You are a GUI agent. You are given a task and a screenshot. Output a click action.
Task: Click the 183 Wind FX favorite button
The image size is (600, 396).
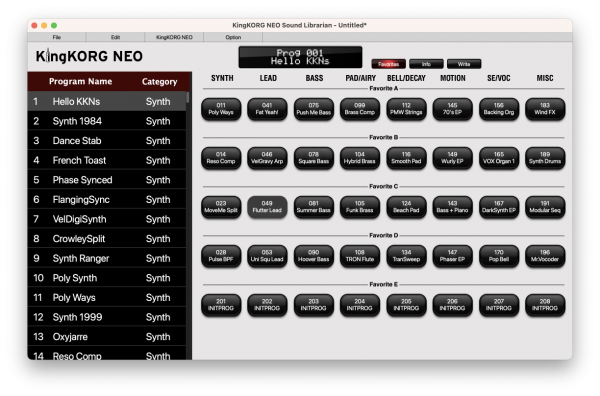point(545,109)
